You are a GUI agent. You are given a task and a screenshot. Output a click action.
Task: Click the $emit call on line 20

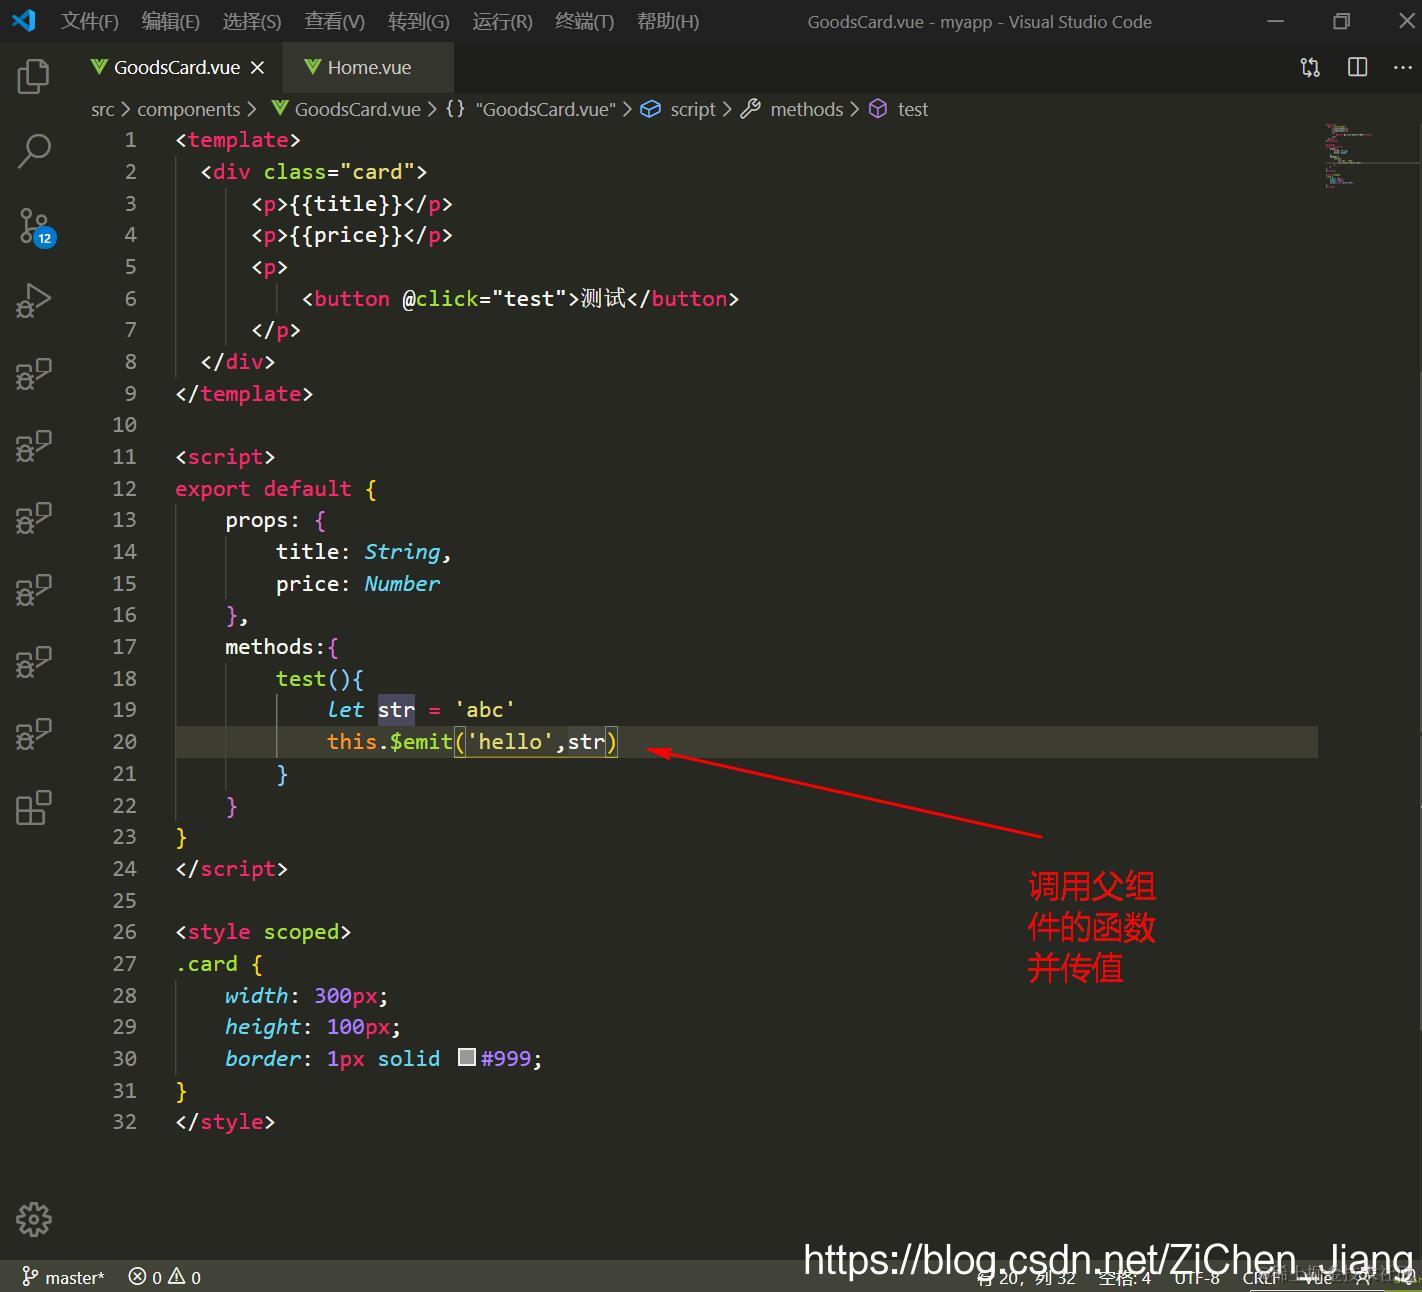click(421, 742)
